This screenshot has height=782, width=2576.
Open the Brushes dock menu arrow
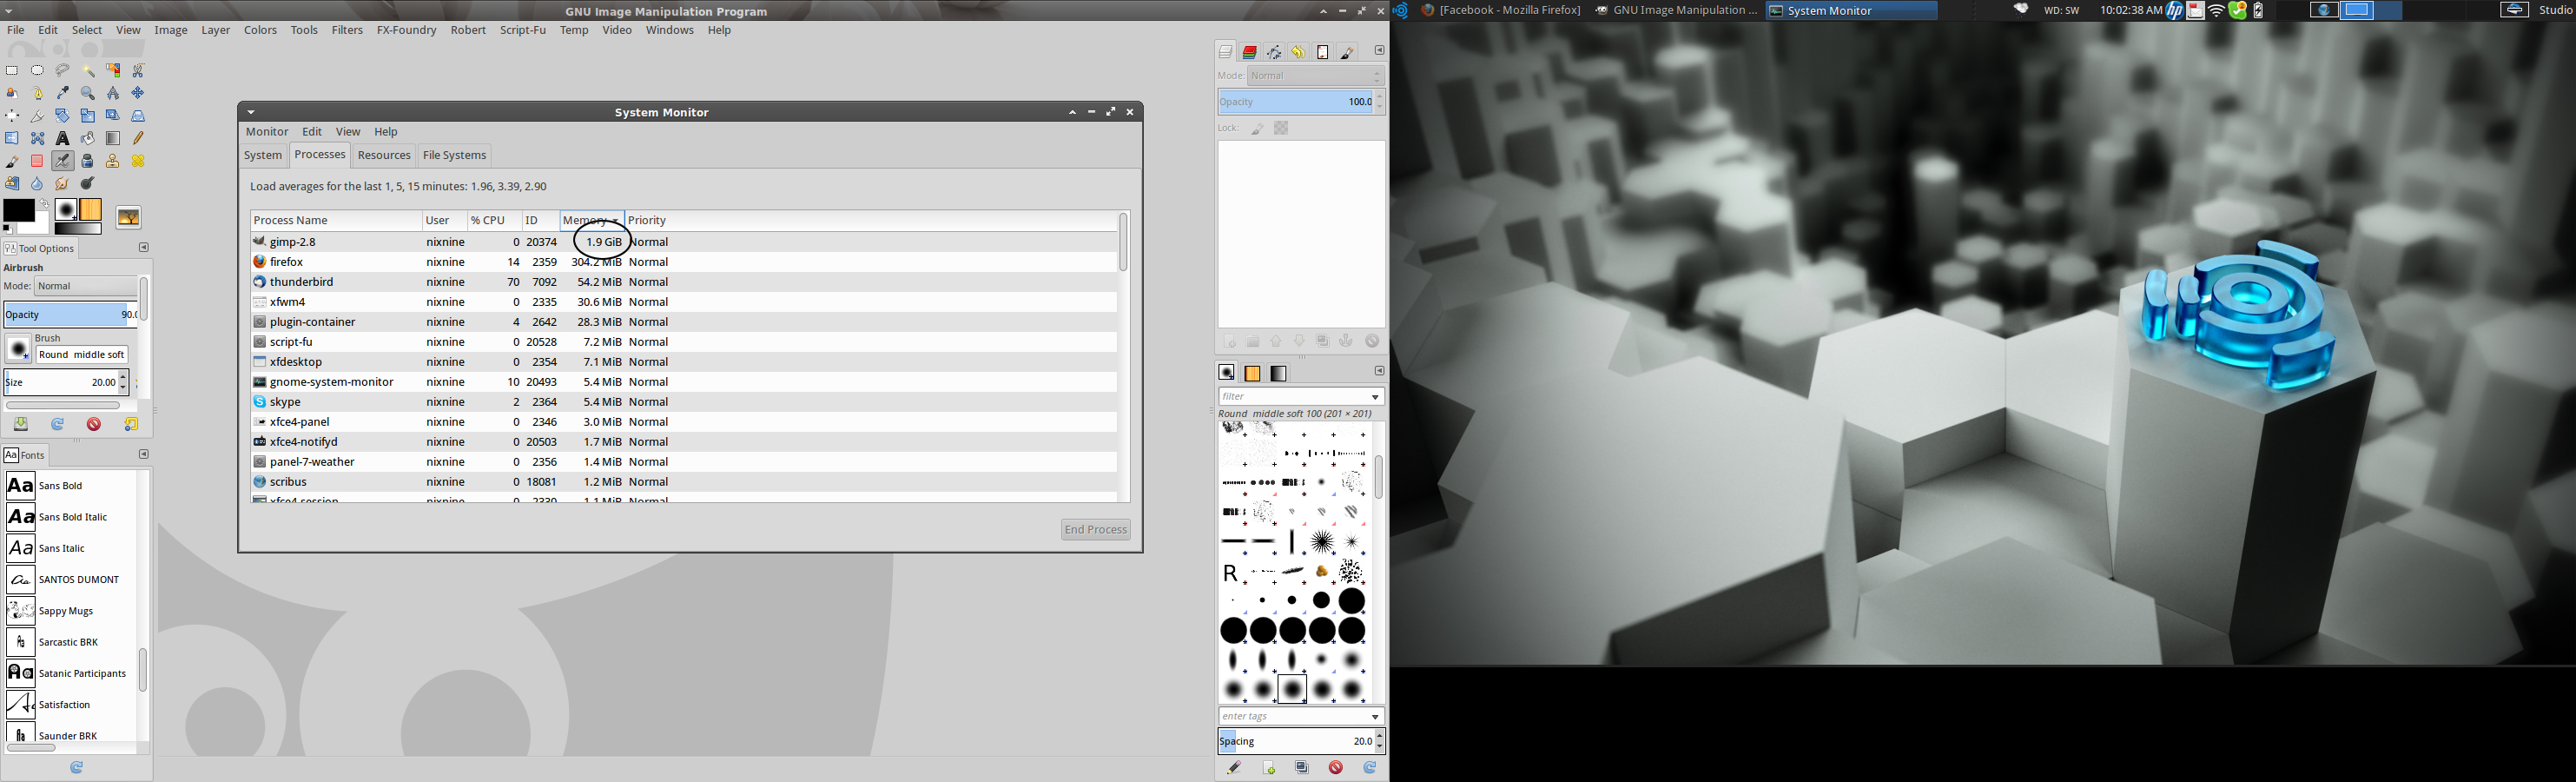point(1379,371)
